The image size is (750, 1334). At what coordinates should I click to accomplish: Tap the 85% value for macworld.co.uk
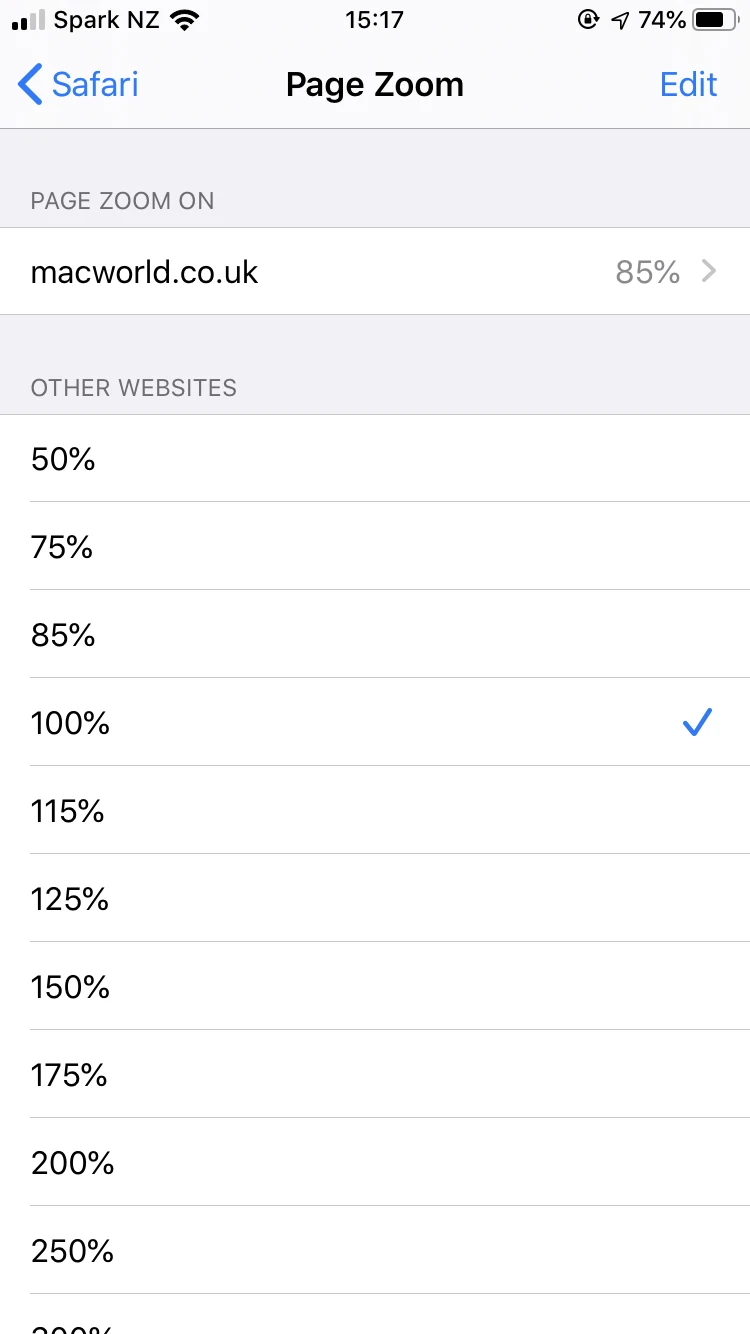coord(648,272)
